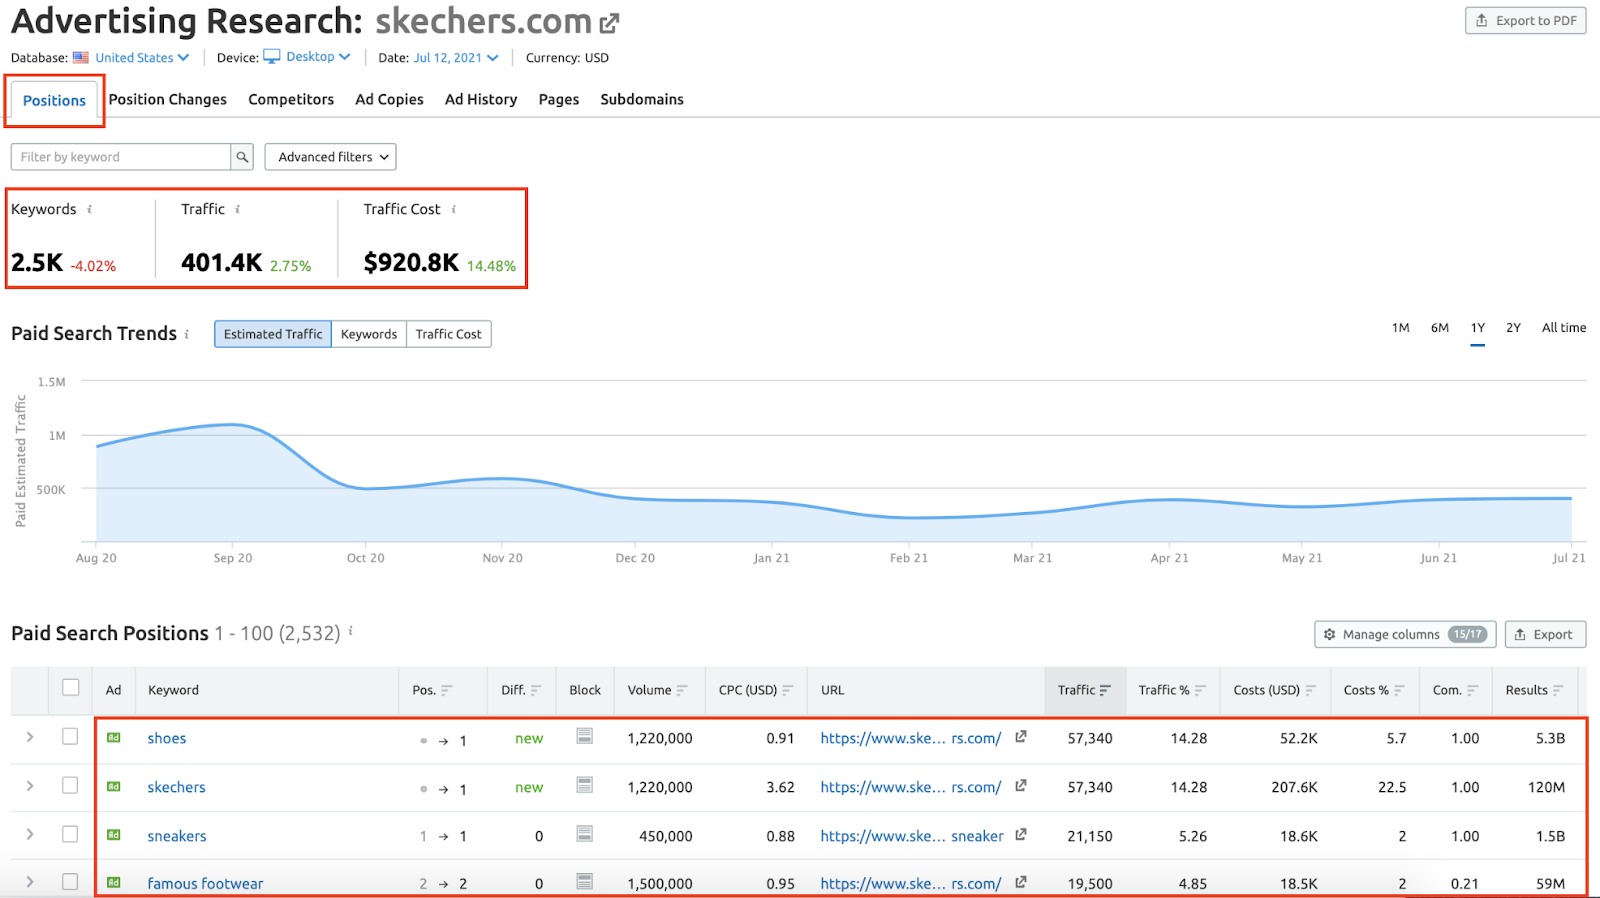Check the box for the shoes row
The height and width of the screenshot is (898, 1600).
[70, 736]
